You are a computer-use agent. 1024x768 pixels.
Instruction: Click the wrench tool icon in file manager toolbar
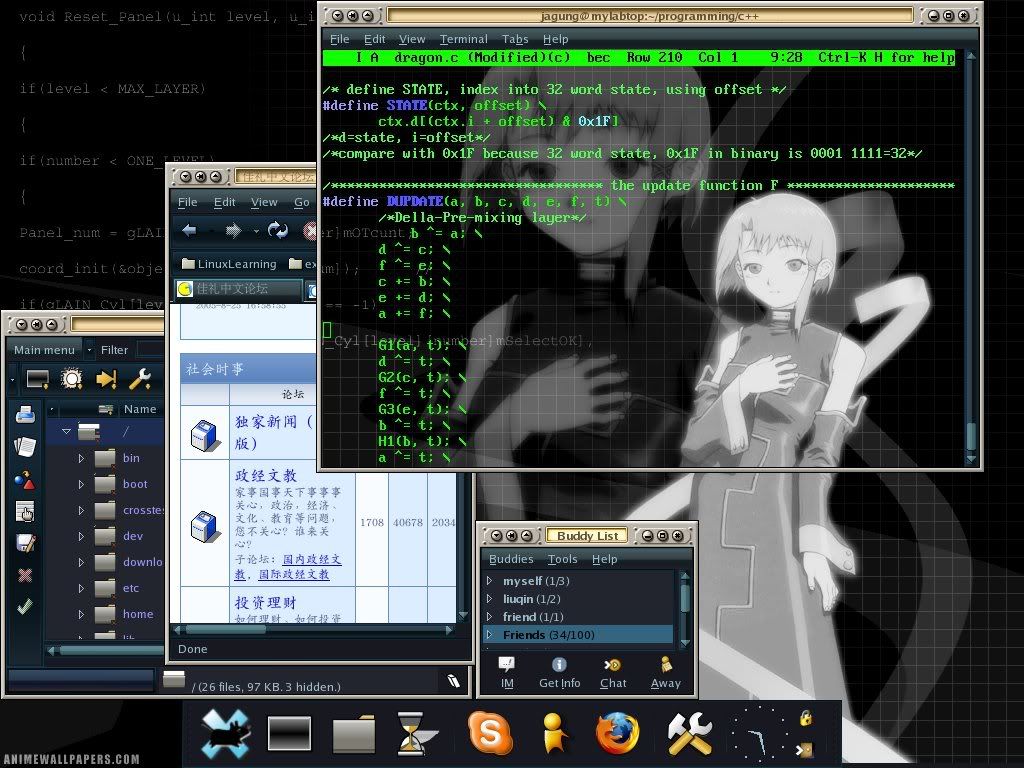click(x=140, y=379)
